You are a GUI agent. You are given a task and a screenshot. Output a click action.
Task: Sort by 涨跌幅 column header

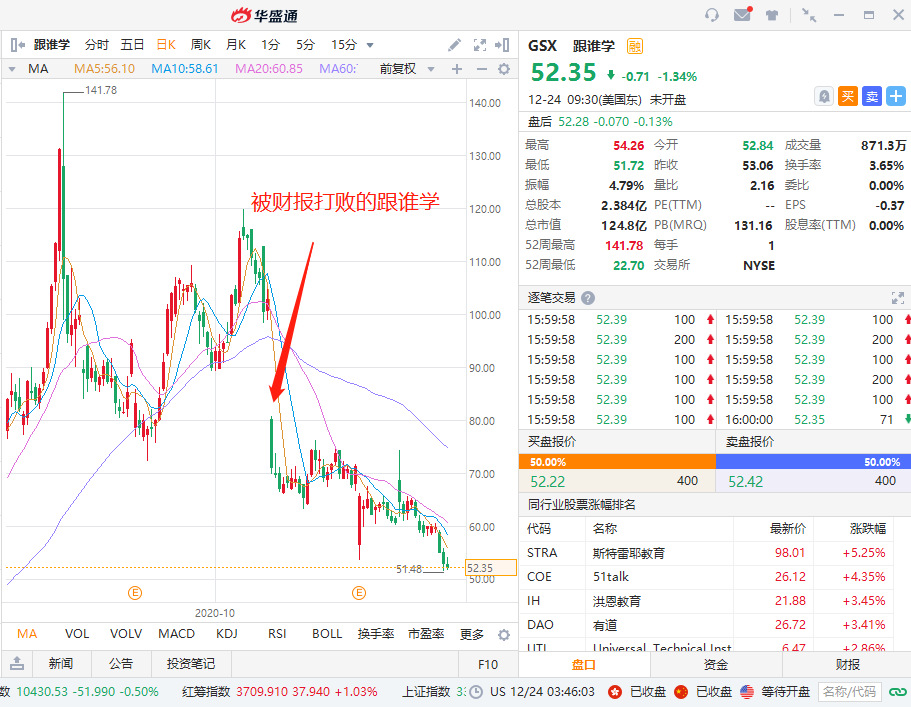(x=868, y=529)
